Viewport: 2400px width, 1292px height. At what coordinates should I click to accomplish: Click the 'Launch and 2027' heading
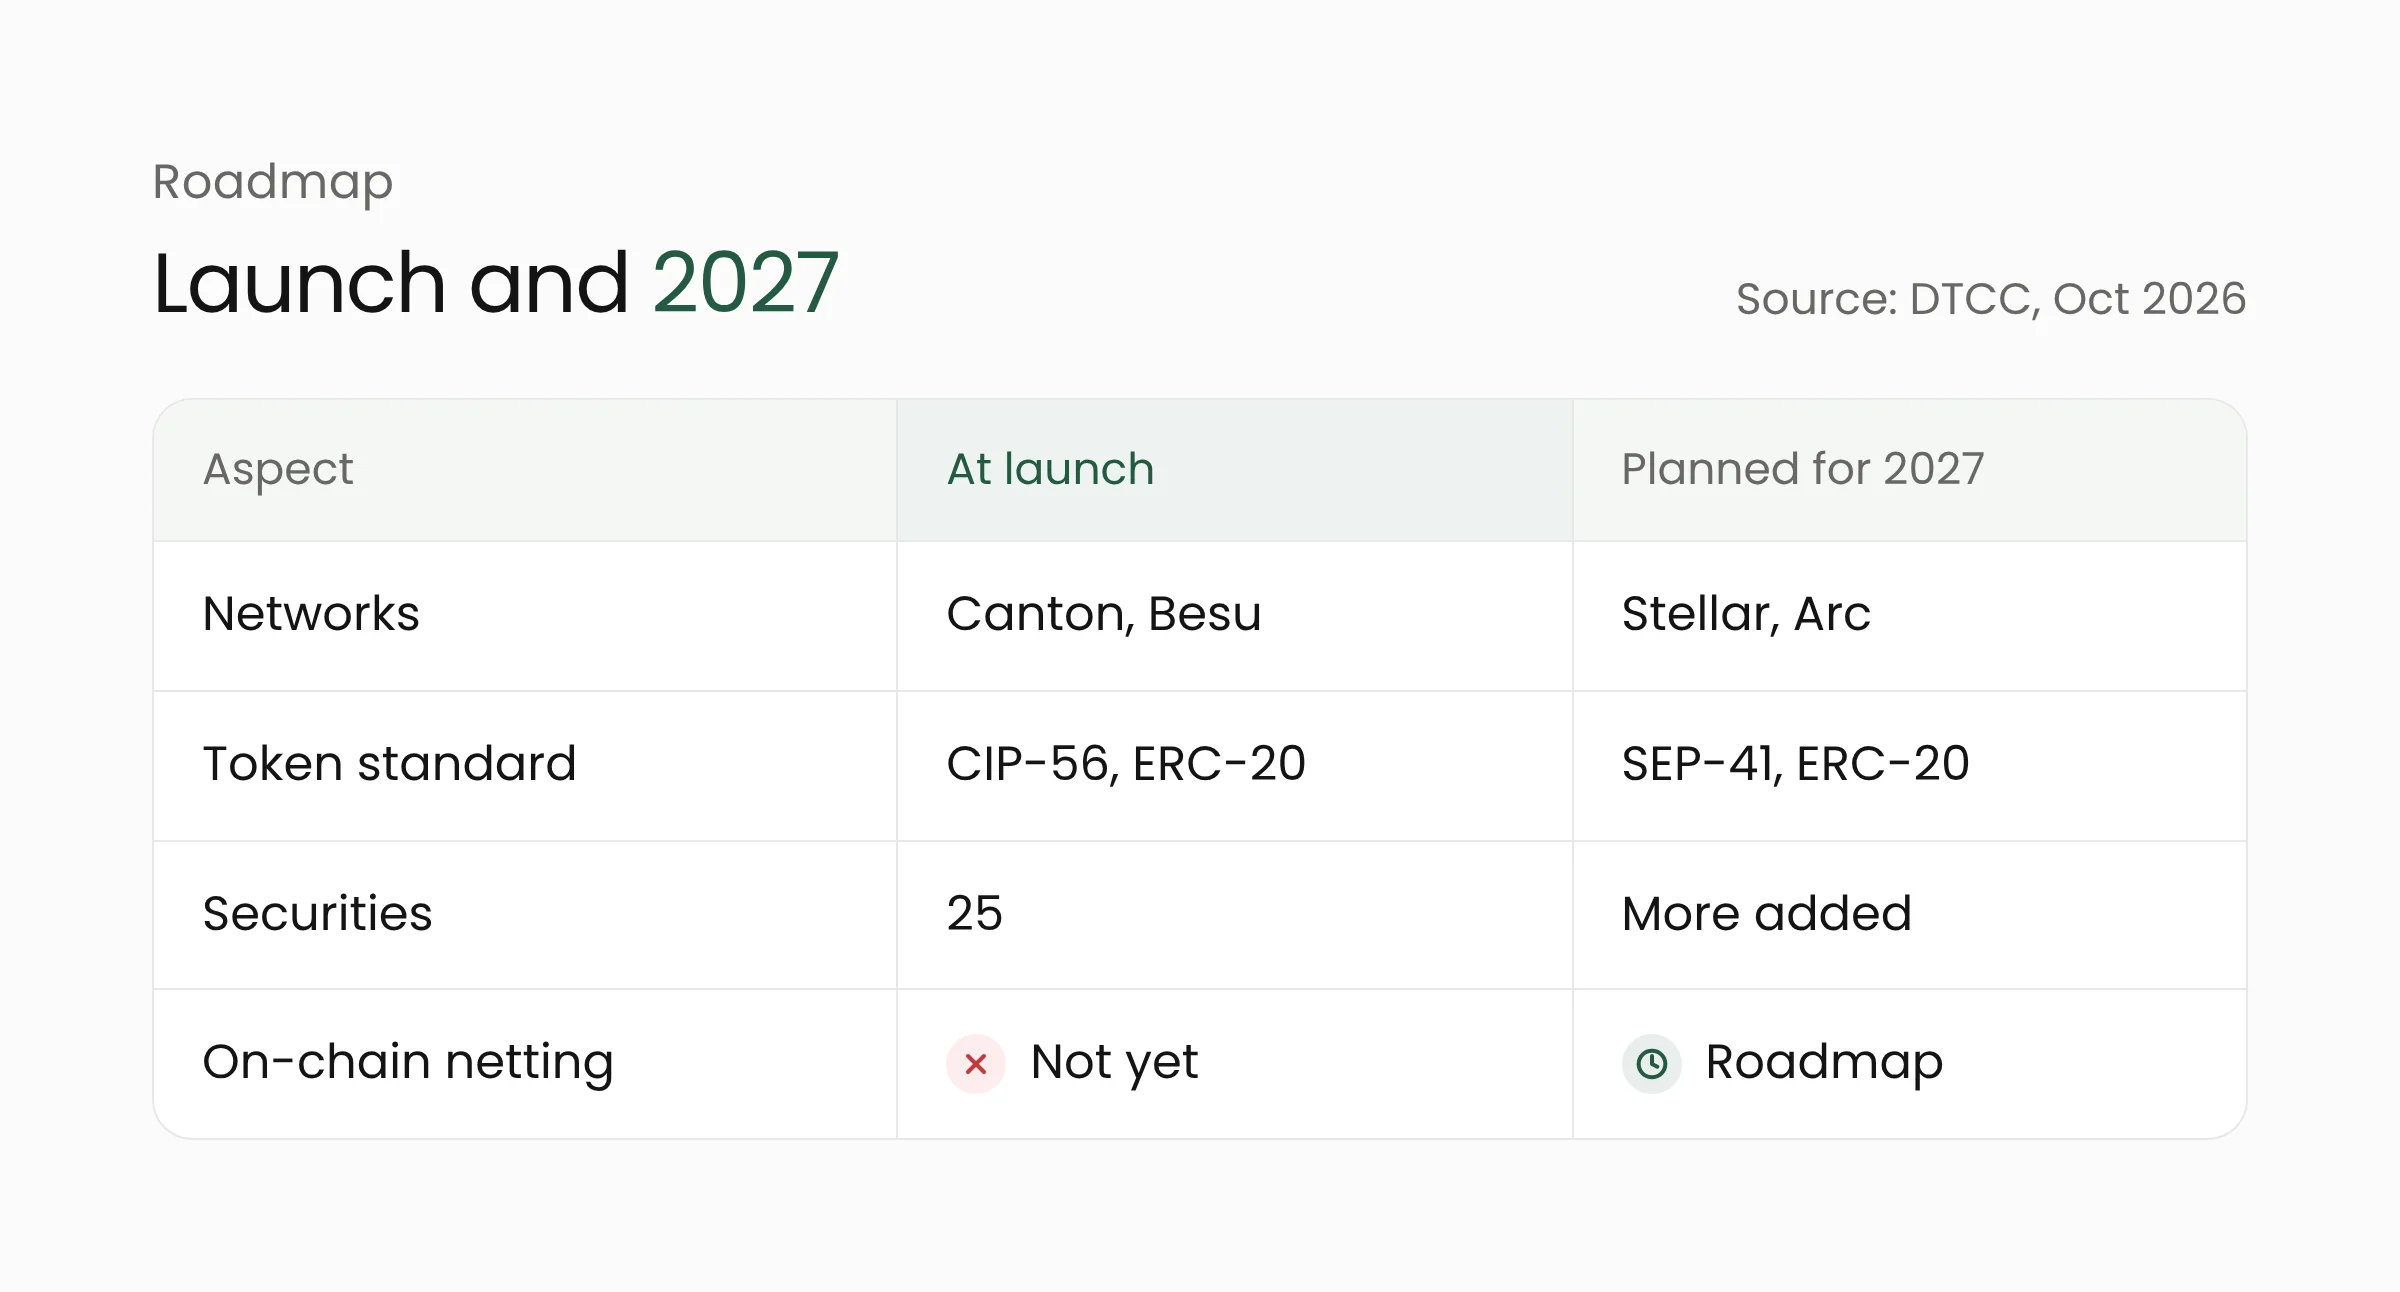pos(496,283)
